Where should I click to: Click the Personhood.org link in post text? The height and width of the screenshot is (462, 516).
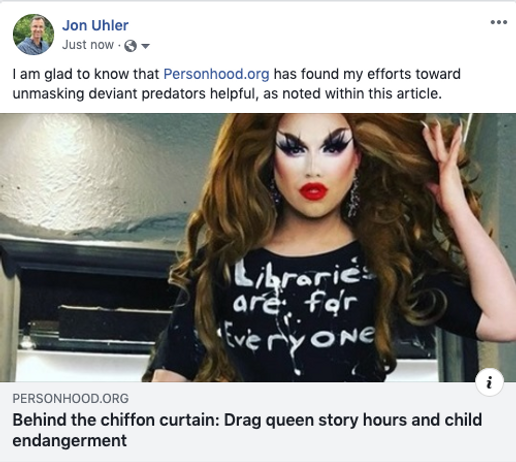[x=216, y=74]
